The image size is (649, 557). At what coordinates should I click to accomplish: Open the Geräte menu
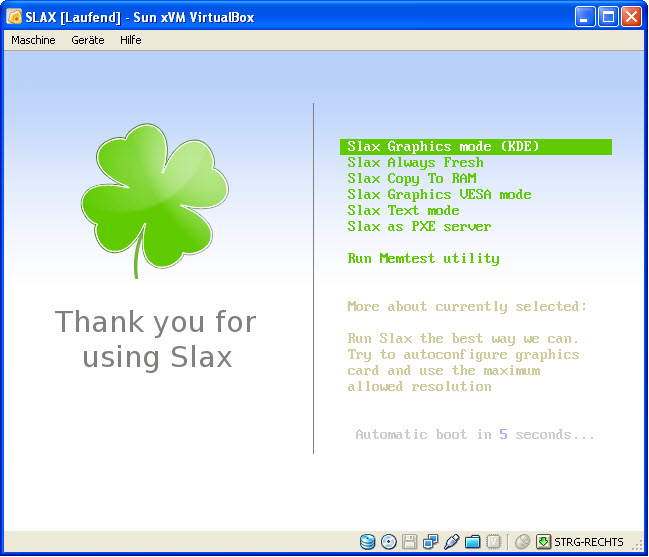[88, 40]
